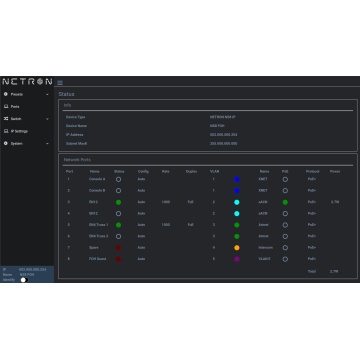Click the PoE indicator for Console A row
Viewport: 360px width, 360px height.
tap(285, 179)
